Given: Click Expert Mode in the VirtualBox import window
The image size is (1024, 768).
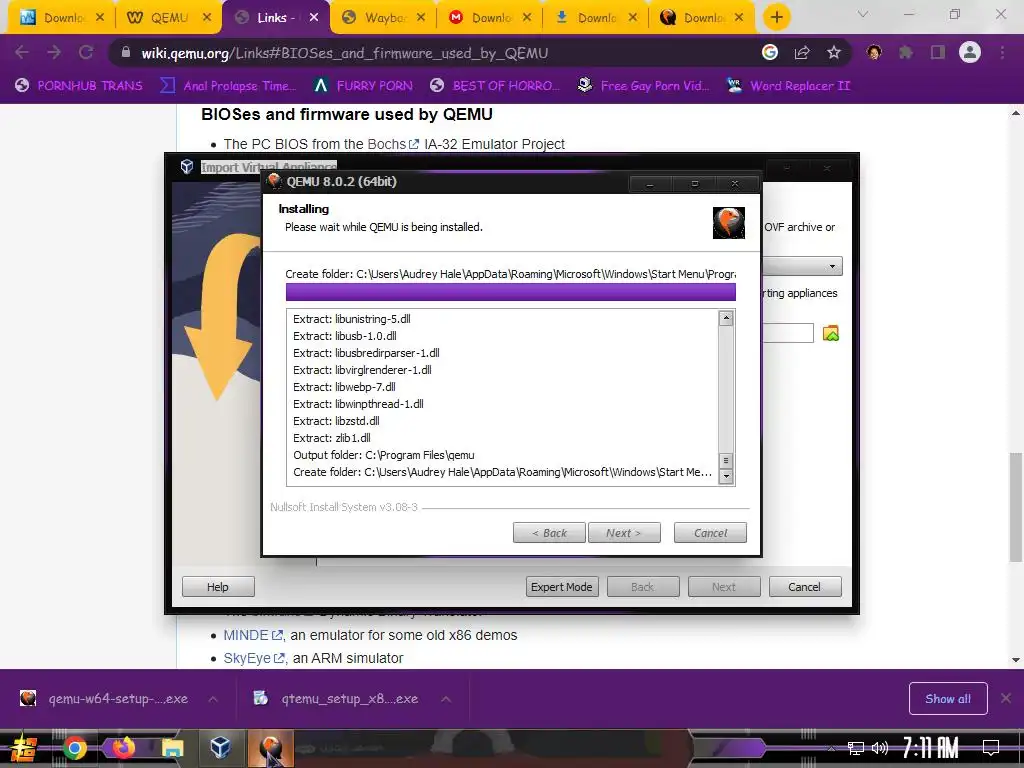Looking at the screenshot, I should (x=562, y=586).
